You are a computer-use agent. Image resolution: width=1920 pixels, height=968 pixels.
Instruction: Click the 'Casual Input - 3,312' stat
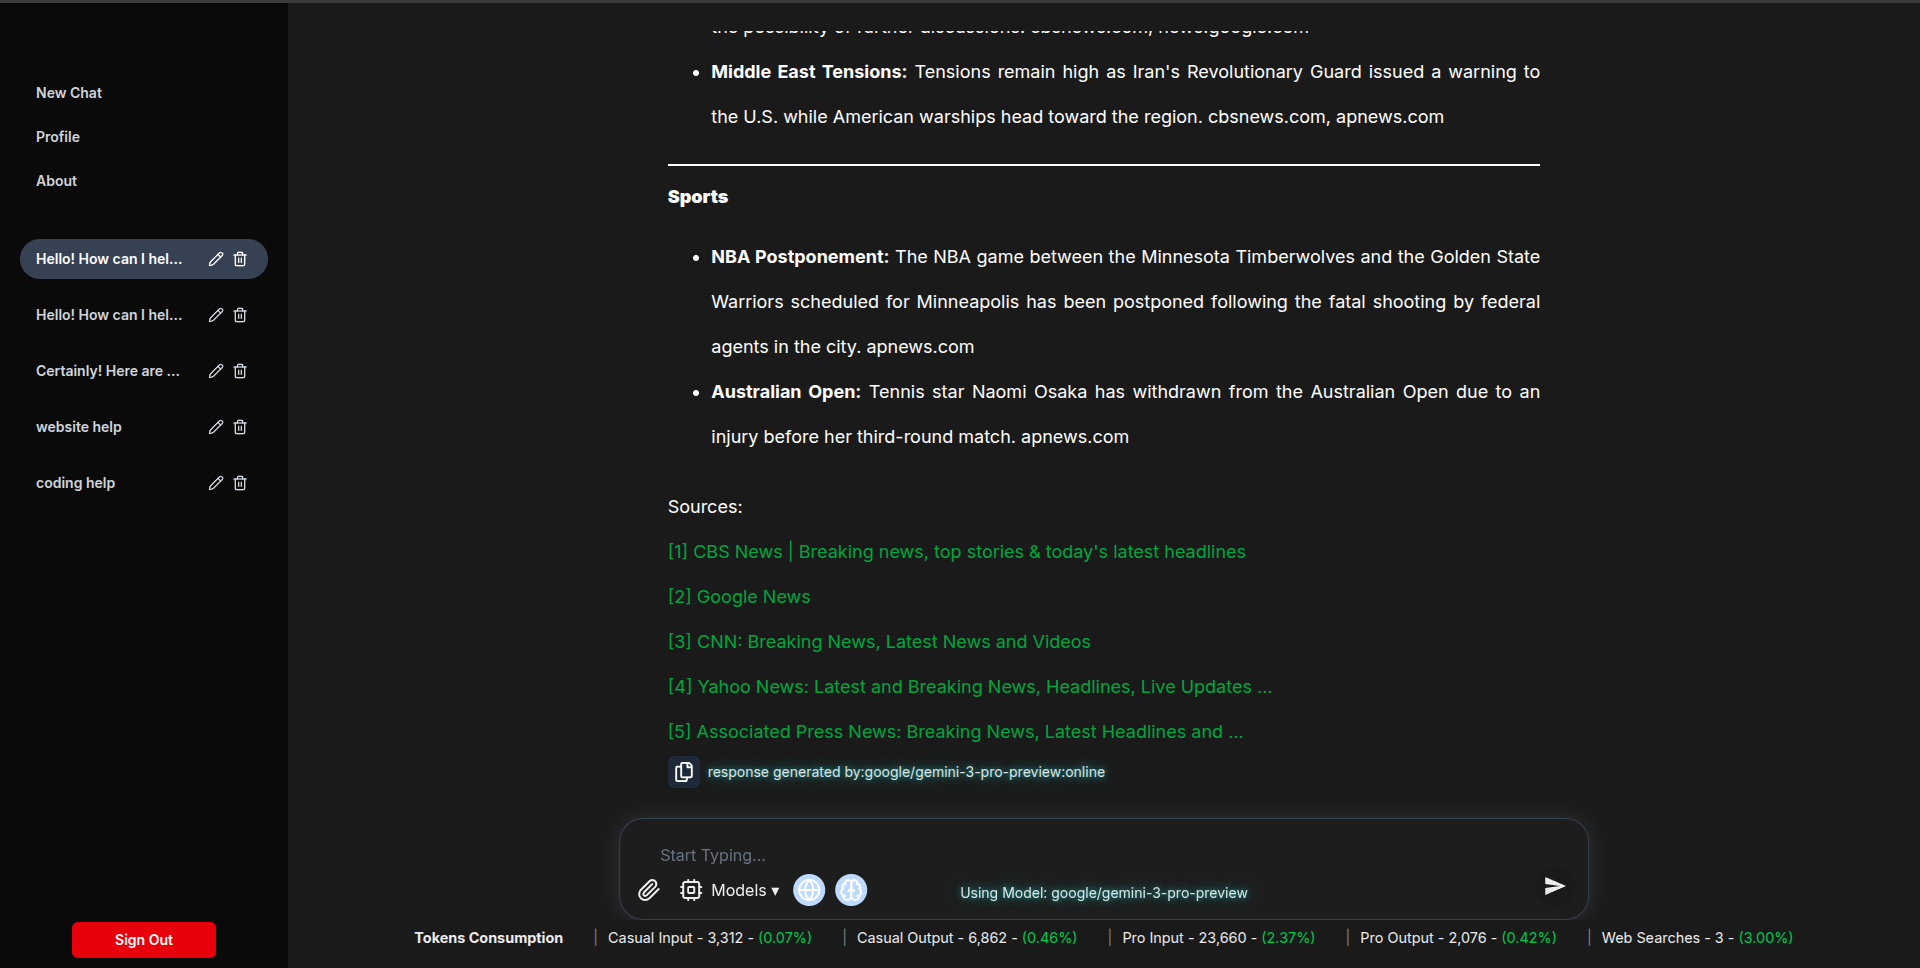[x=710, y=938]
